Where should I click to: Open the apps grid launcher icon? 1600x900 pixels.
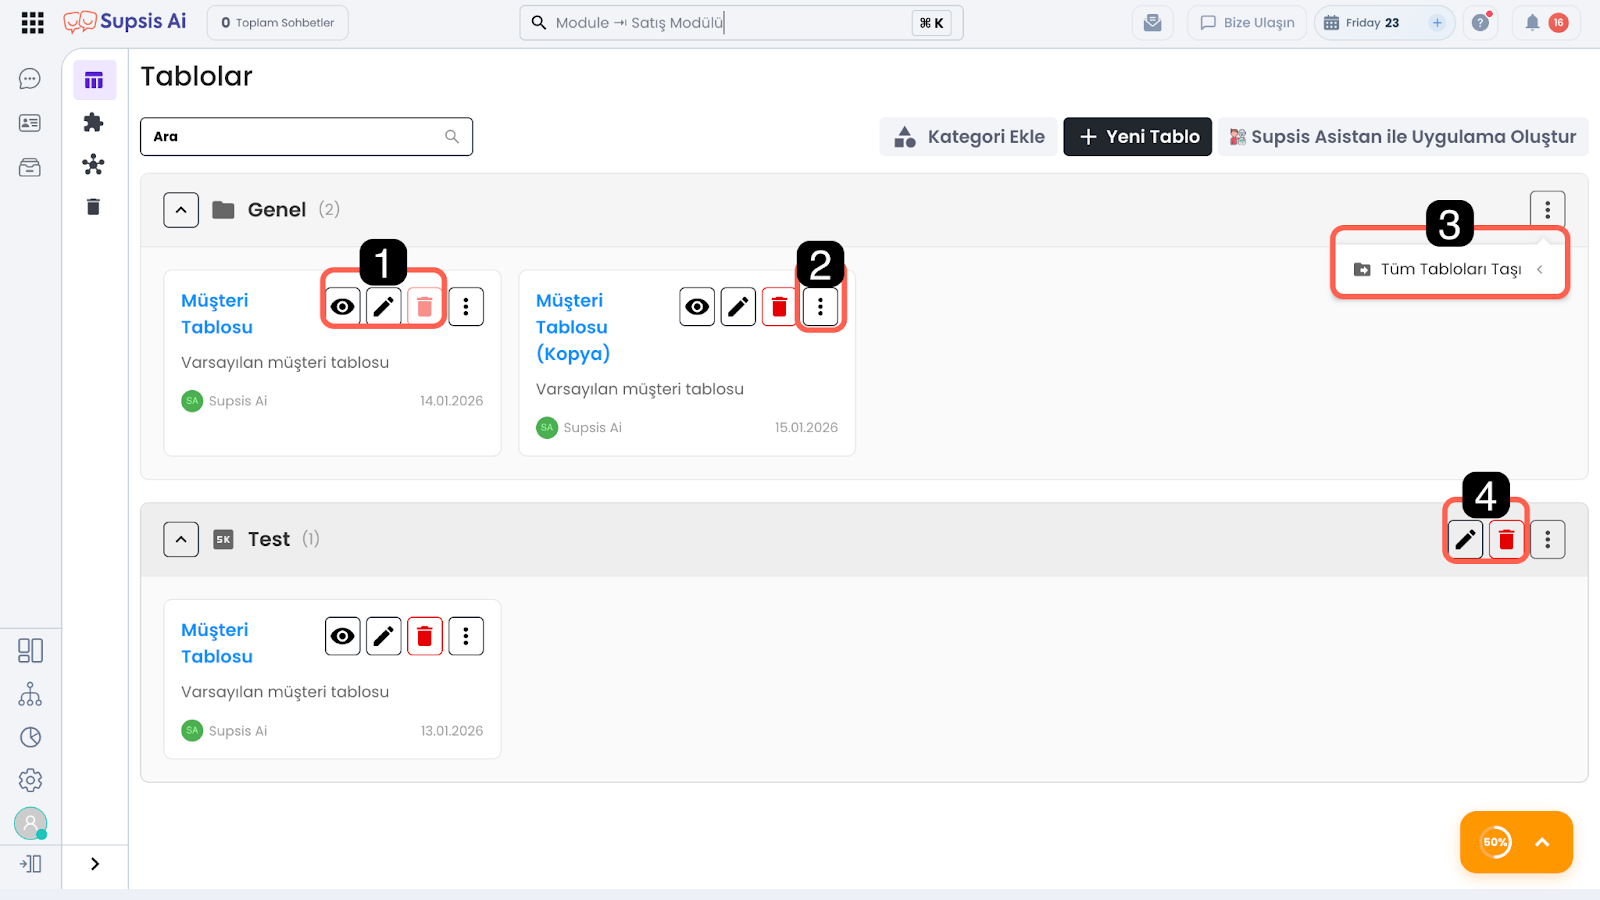(32, 23)
